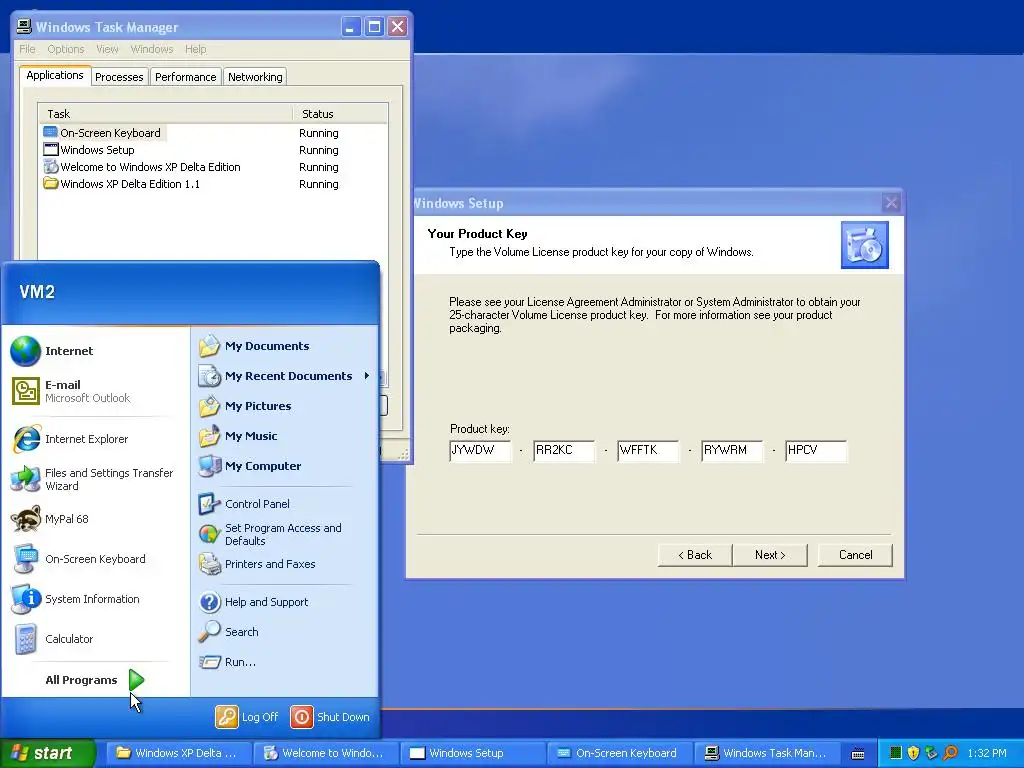Launch MyPal 68 browser
Image resolution: width=1024 pixels, height=768 pixels.
(50, 519)
